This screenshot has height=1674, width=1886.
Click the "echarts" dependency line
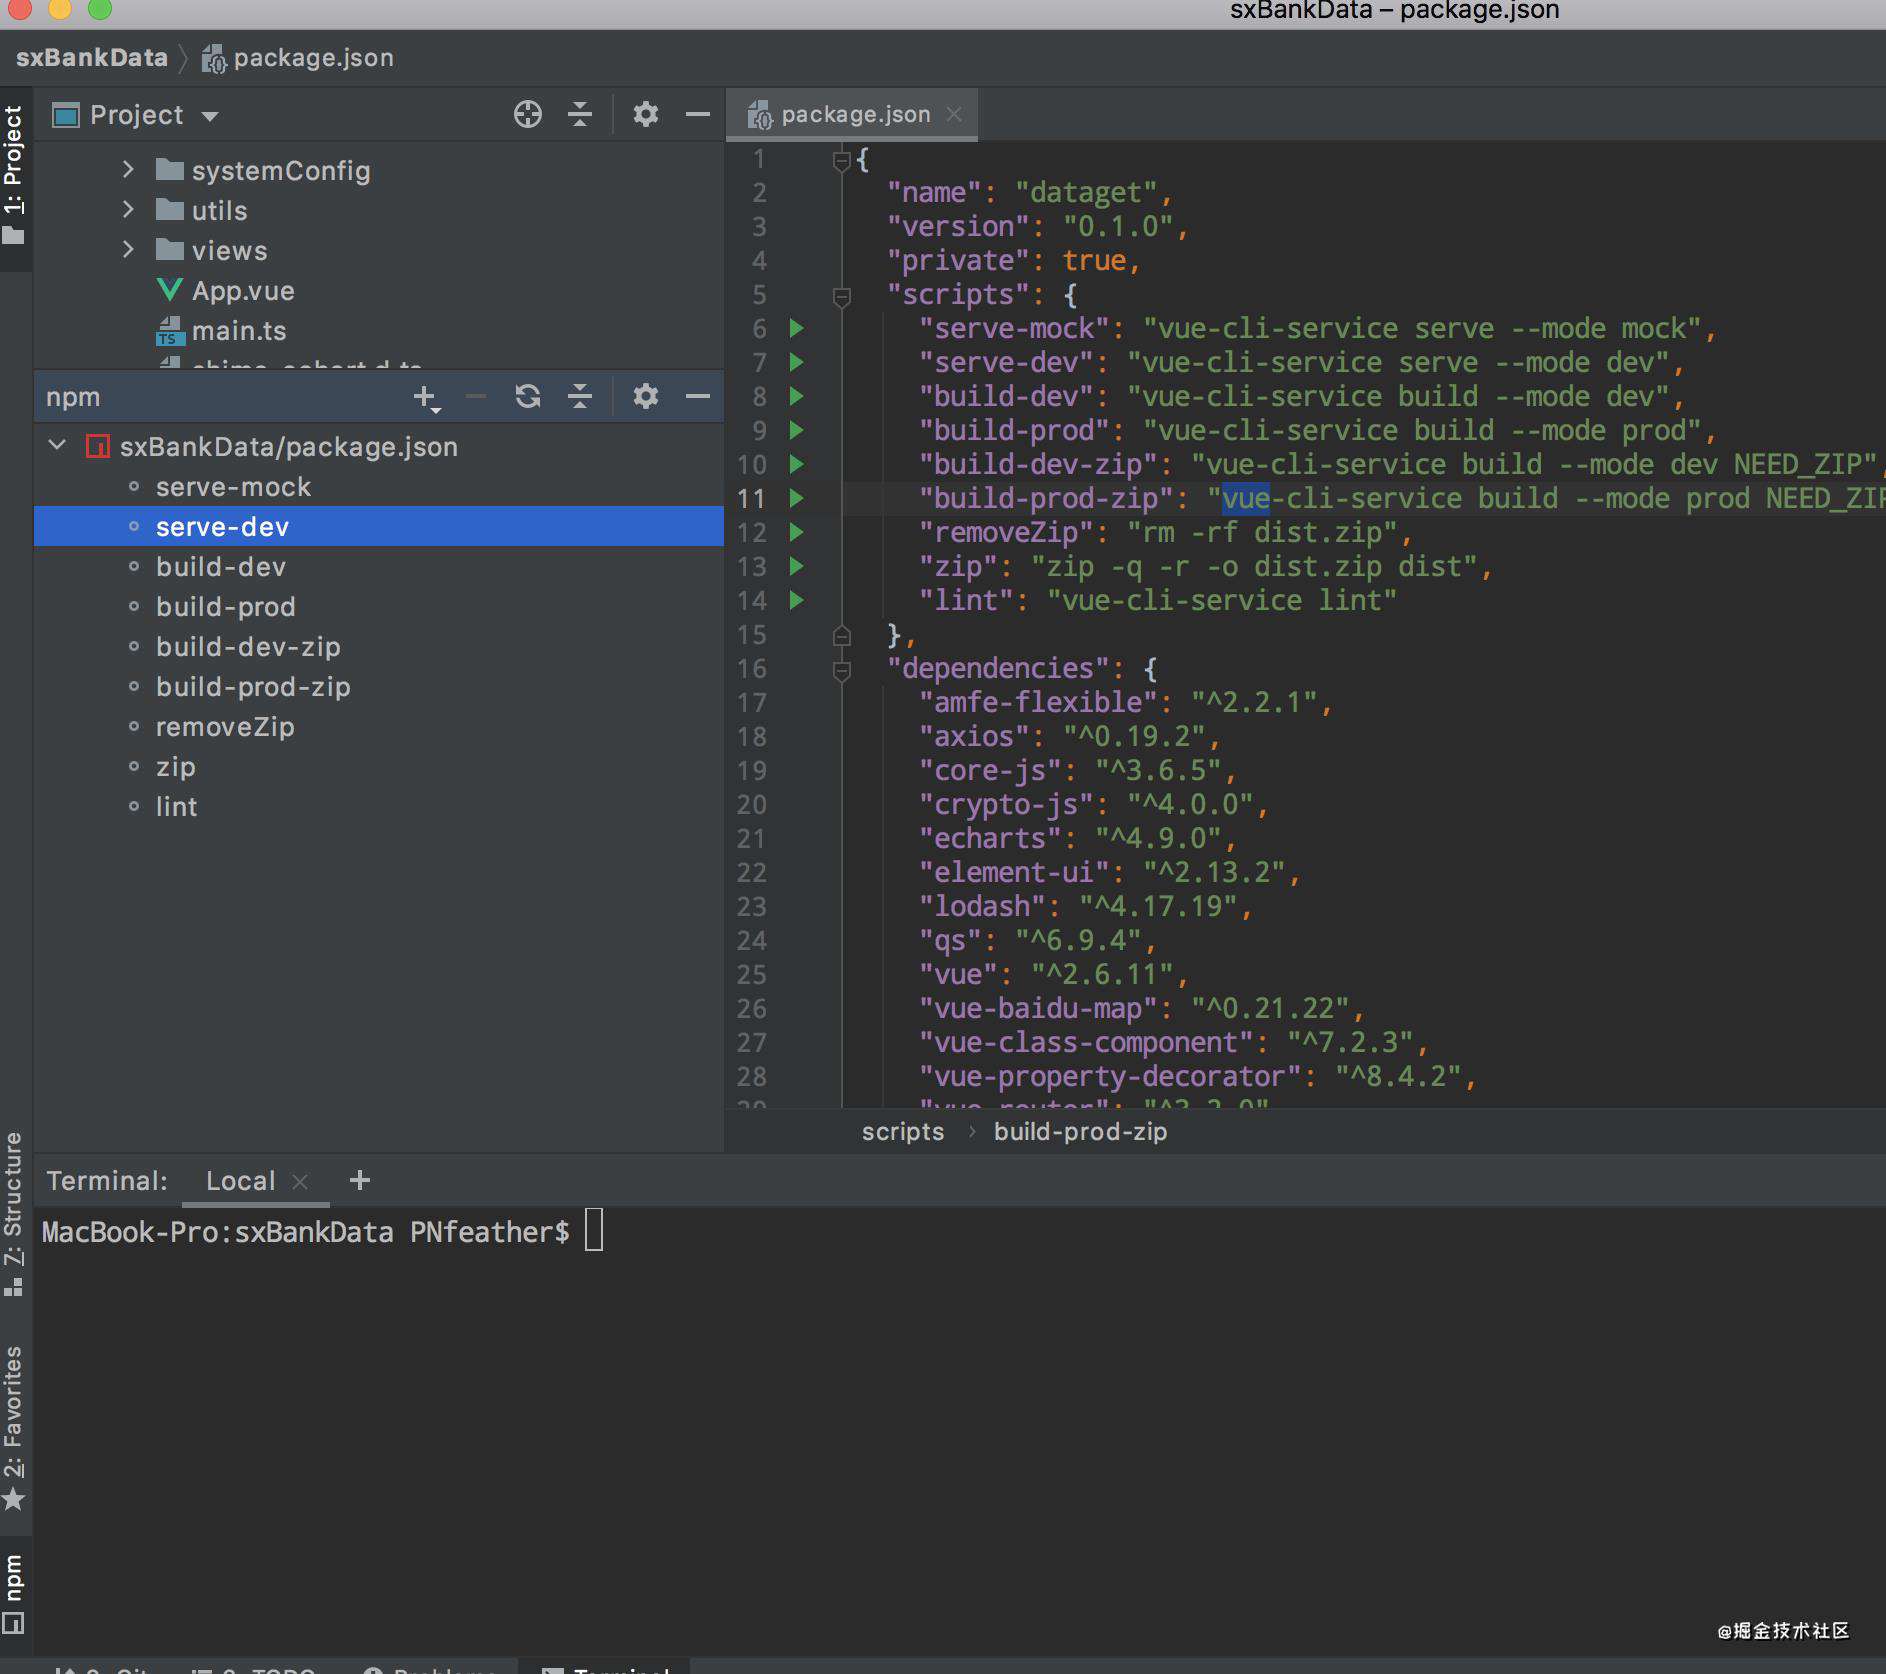coord(1078,838)
